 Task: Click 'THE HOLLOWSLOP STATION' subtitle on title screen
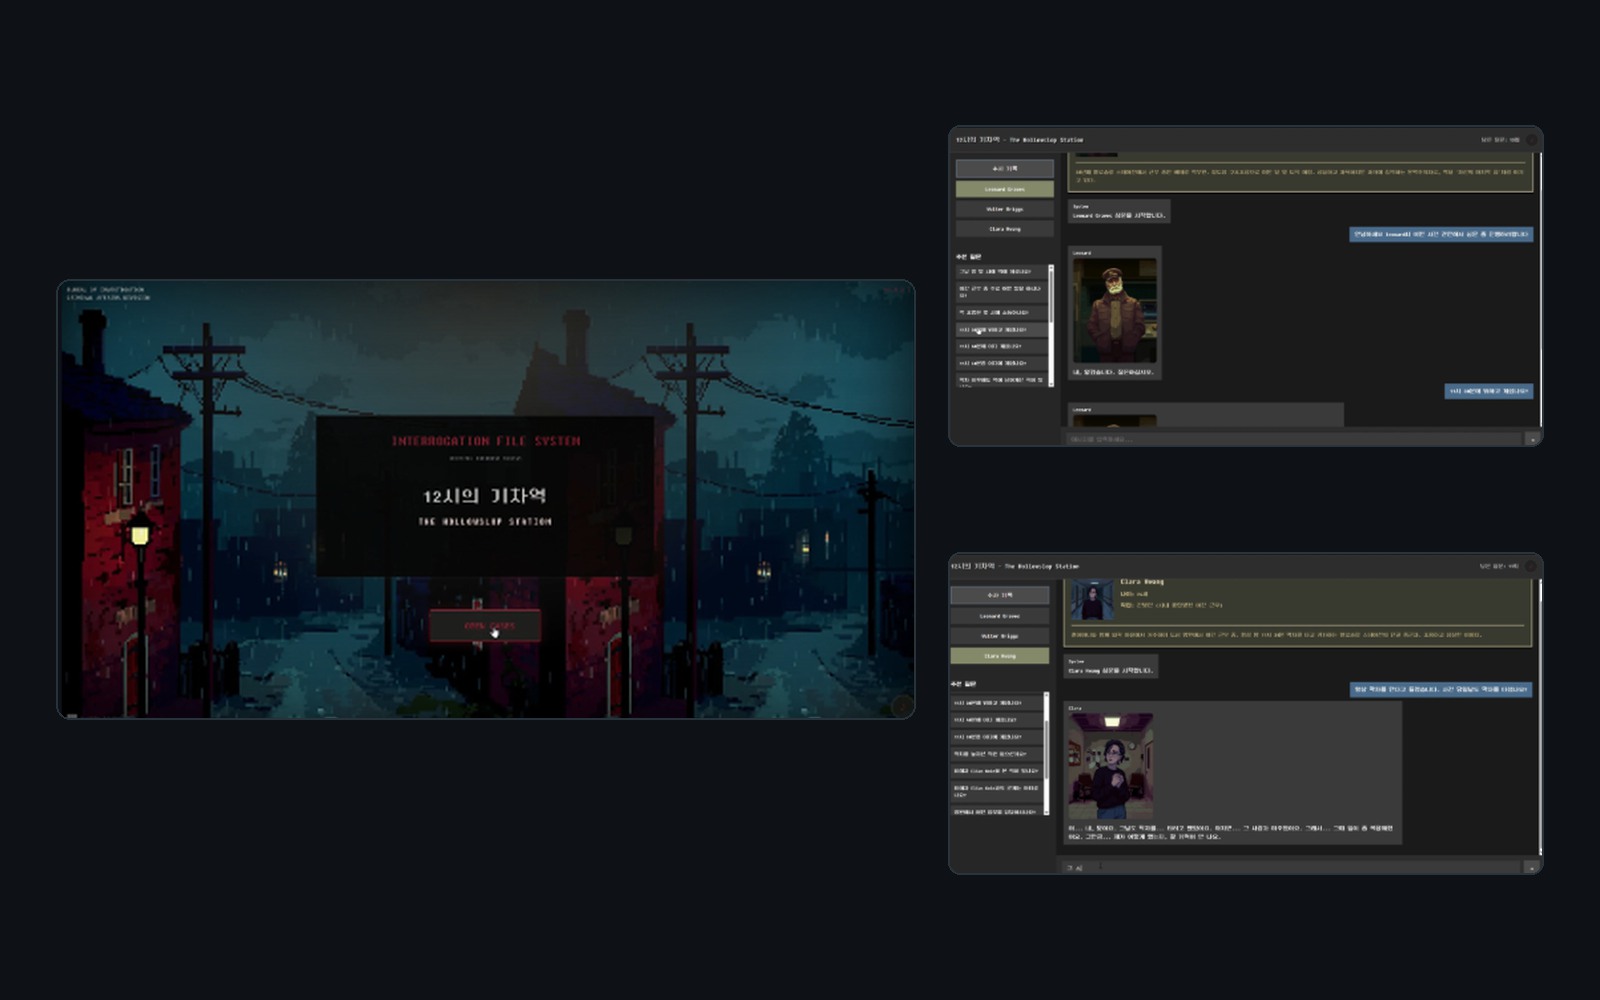(x=485, y=522)
